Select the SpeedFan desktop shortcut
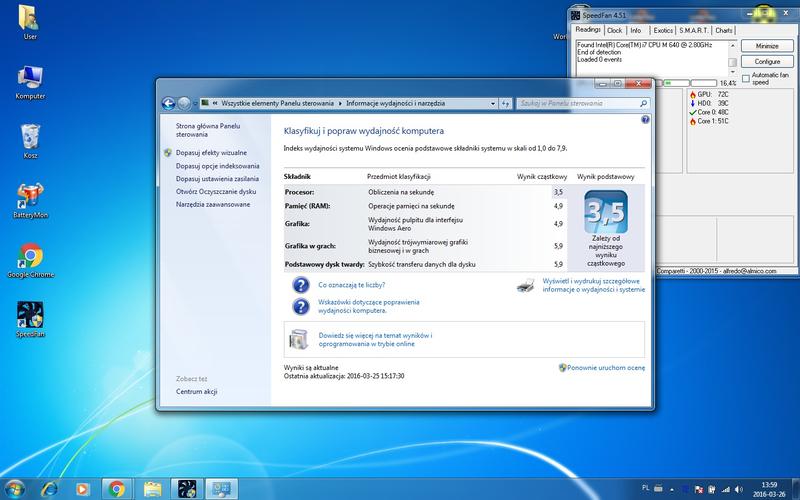This screenshot has height=500, width=800. (x=30, y=320)
